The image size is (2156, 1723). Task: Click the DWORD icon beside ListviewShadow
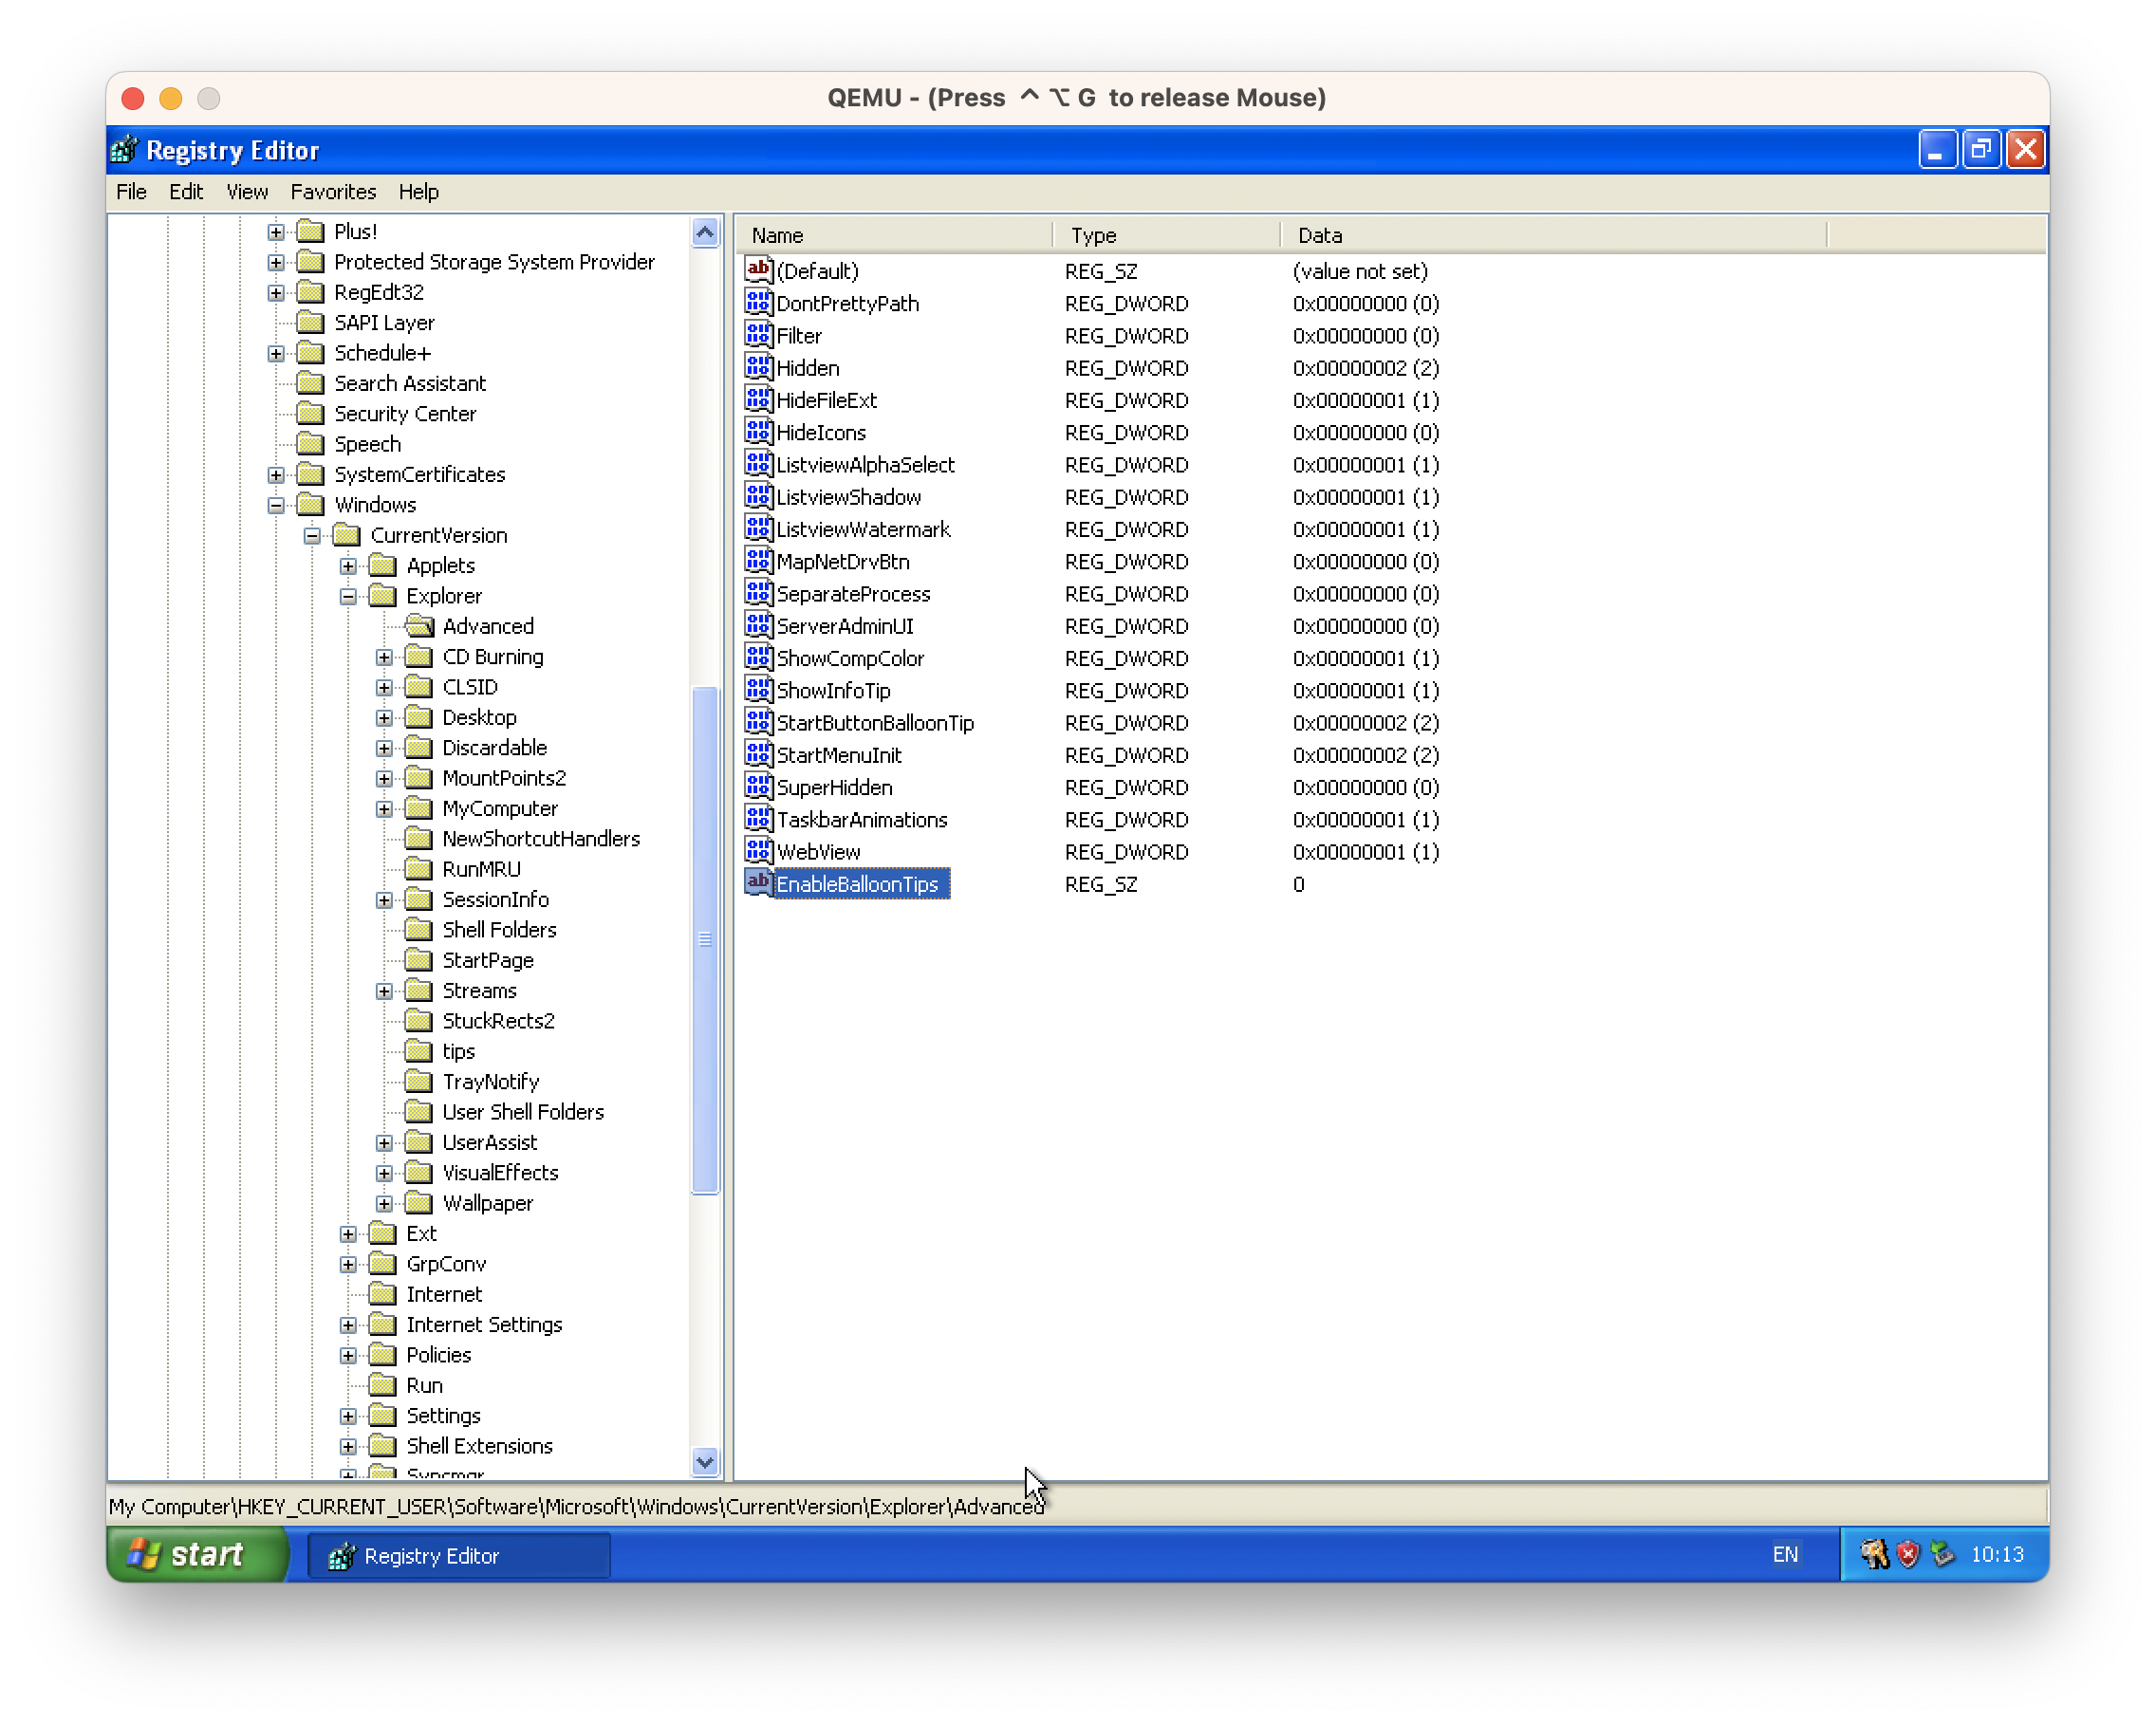coord(758,496)
